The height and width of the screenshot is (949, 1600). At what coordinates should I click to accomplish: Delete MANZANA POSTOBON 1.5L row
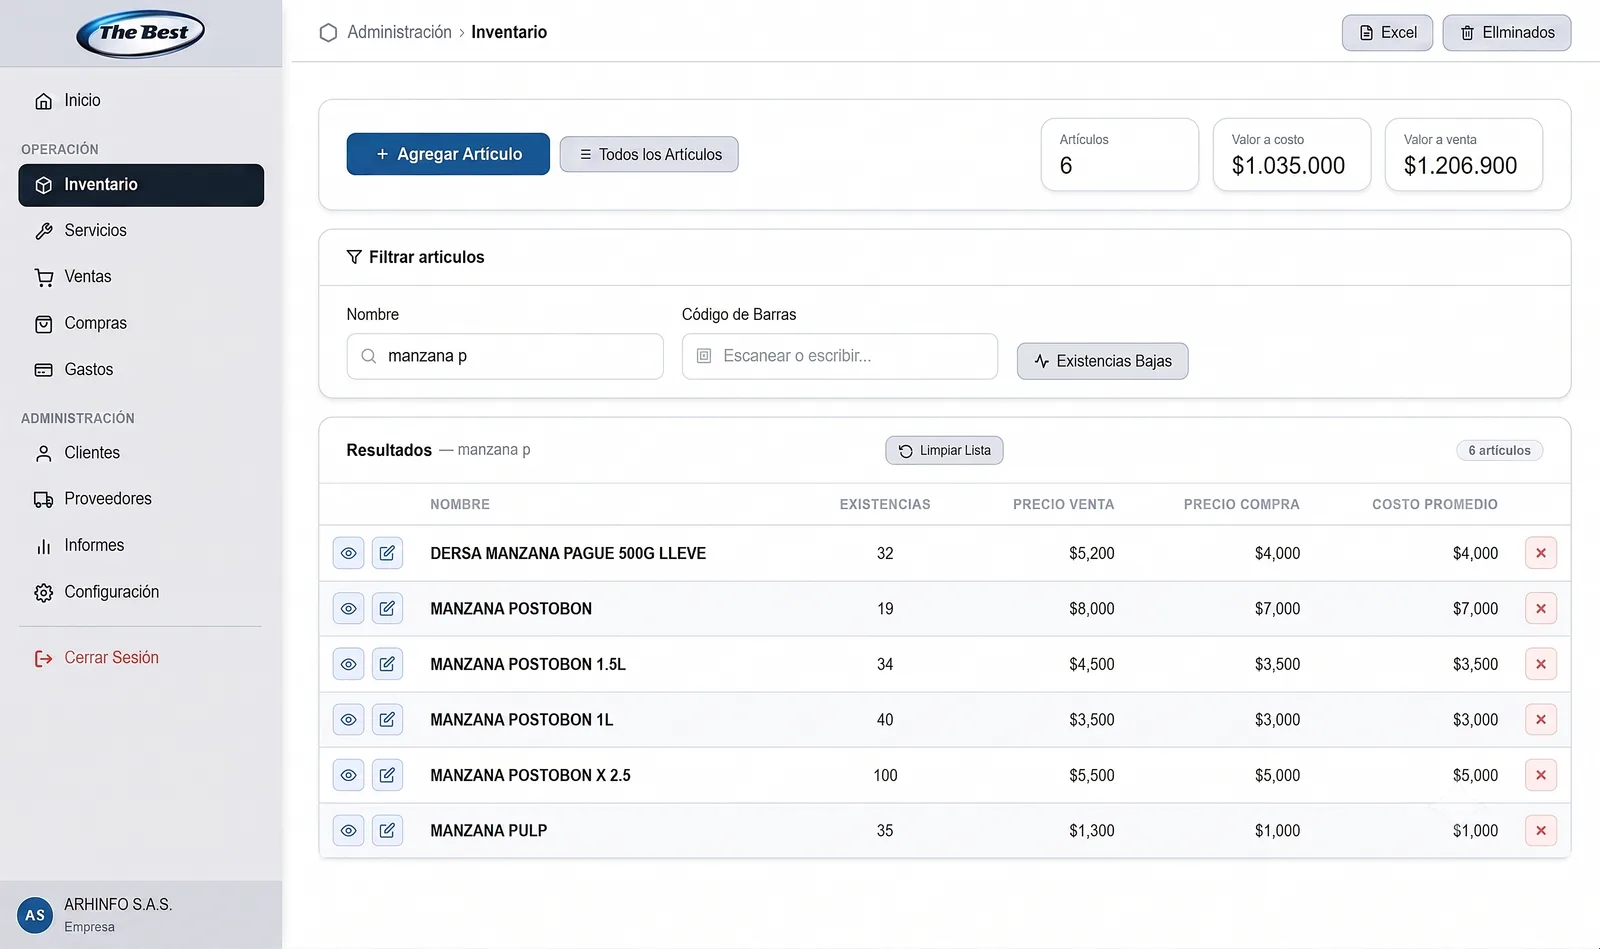tap(1541, 664)
